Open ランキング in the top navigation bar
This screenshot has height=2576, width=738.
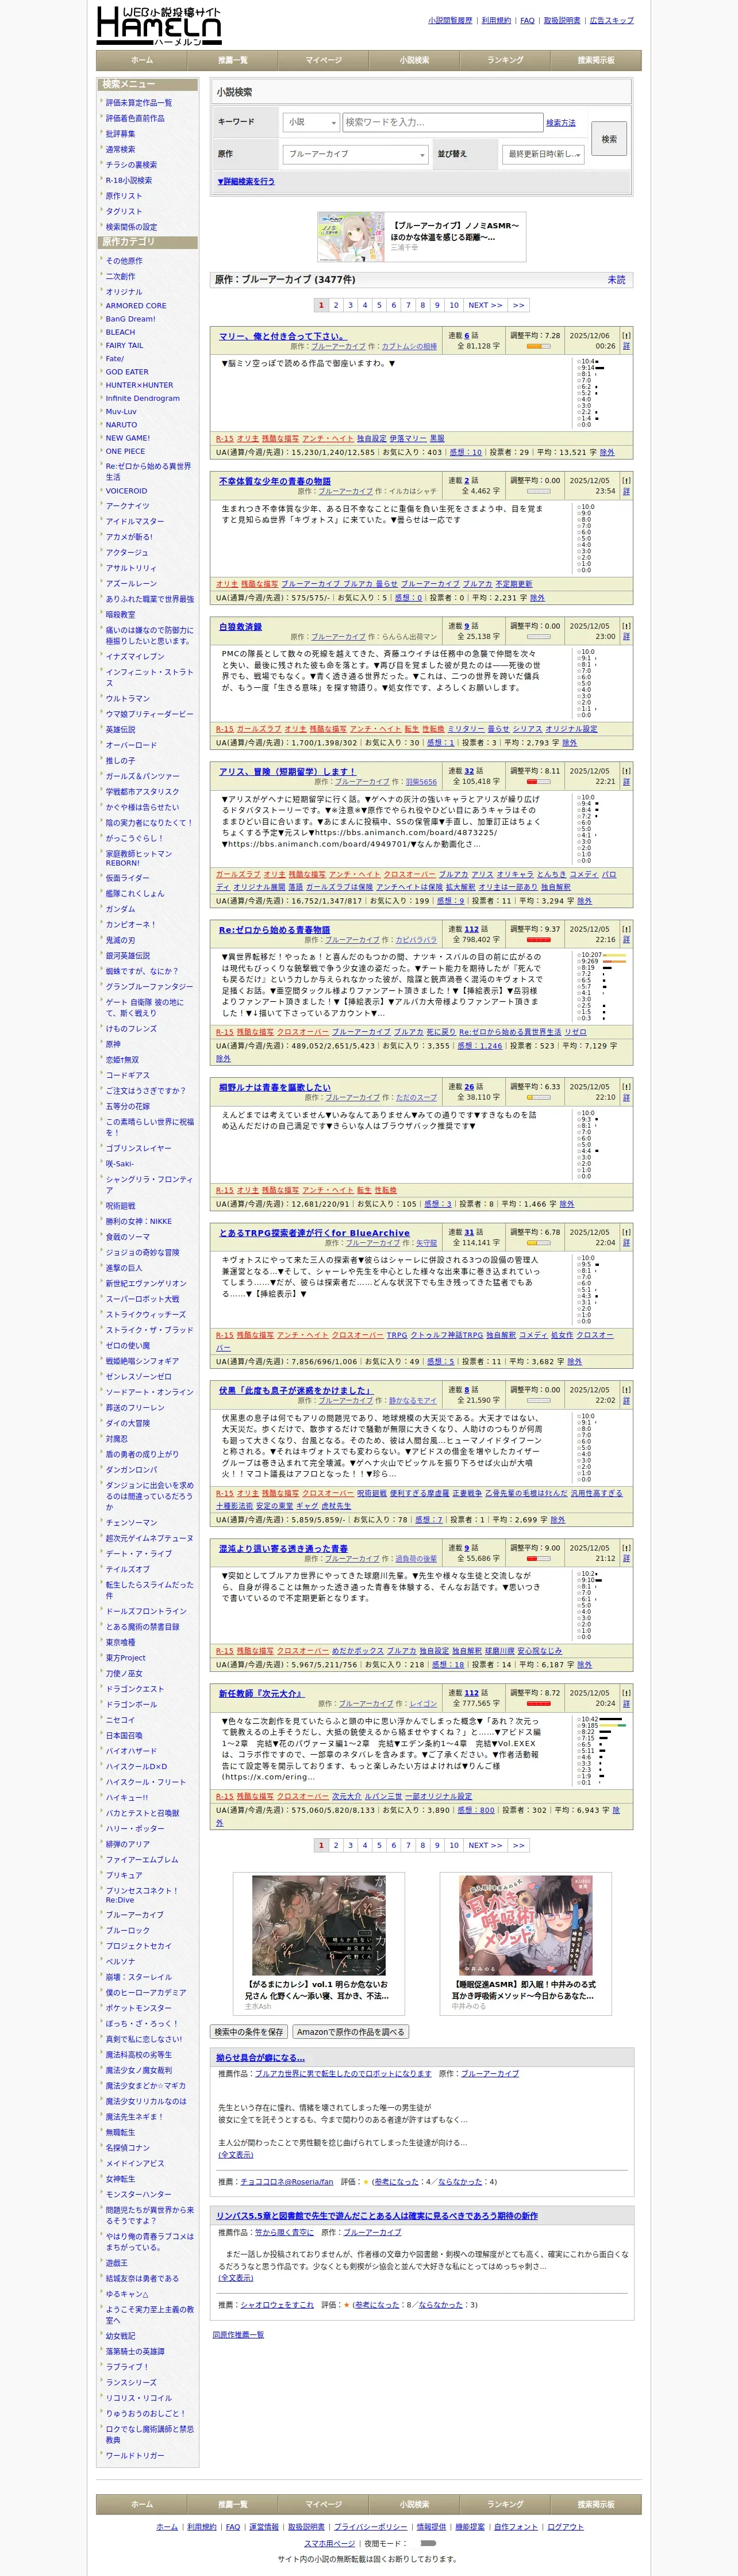(505, 60)
